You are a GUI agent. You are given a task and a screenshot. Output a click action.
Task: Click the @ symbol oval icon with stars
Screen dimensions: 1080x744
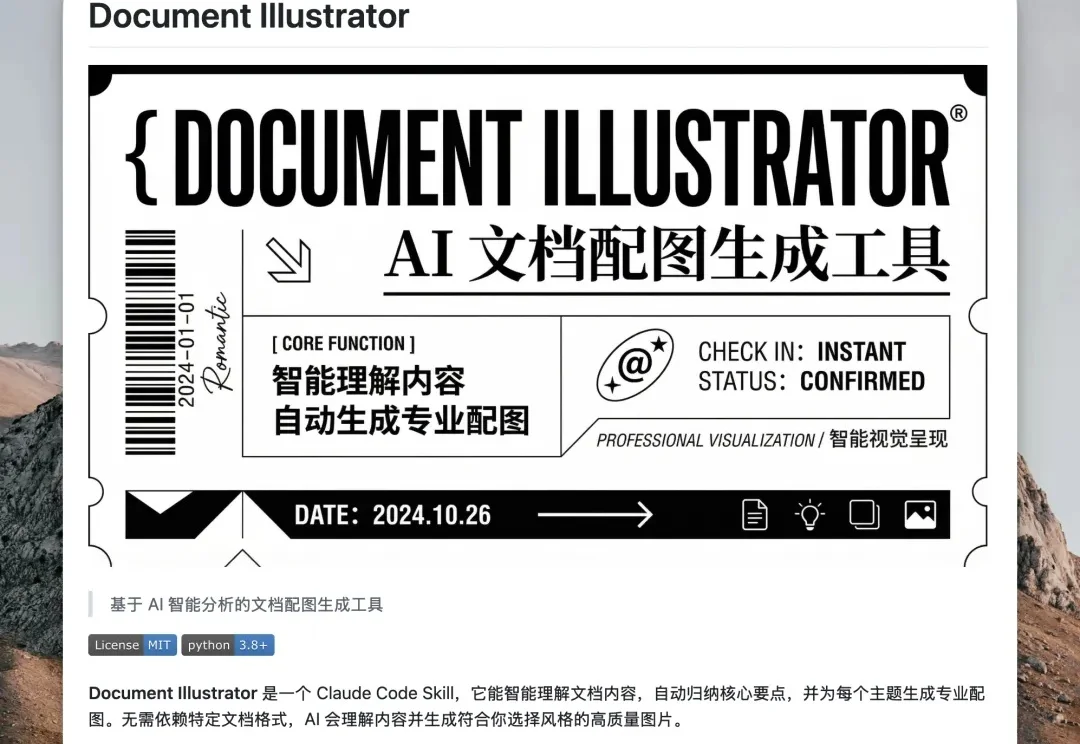[634, 366]
